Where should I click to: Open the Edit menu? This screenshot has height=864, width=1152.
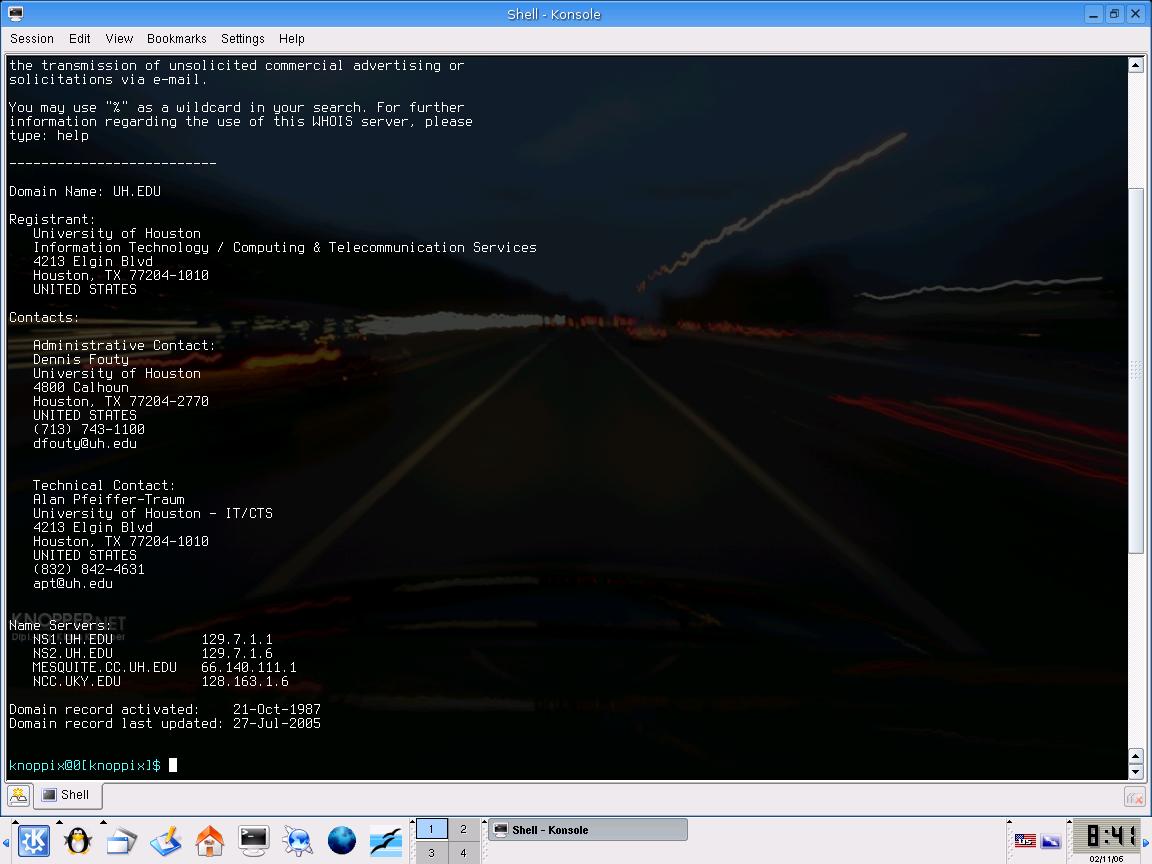tap(79, 39)
